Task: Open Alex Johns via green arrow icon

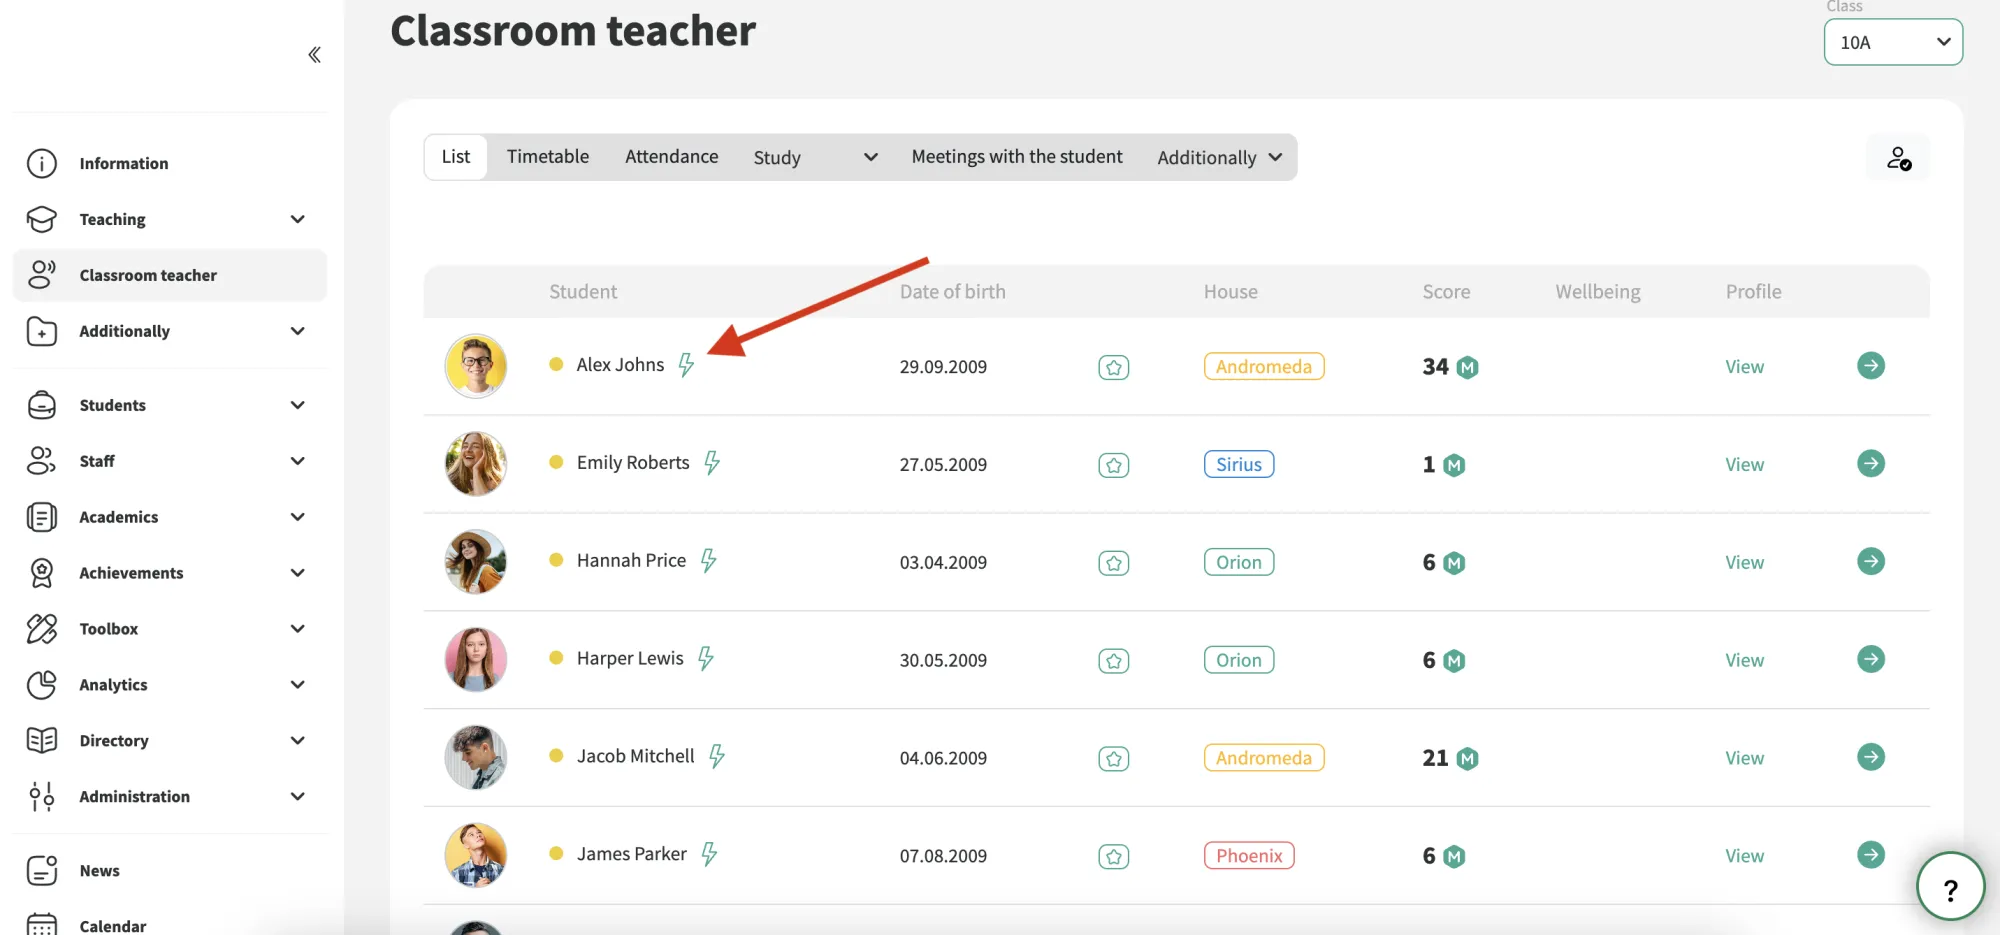Action: [1871, 366]
